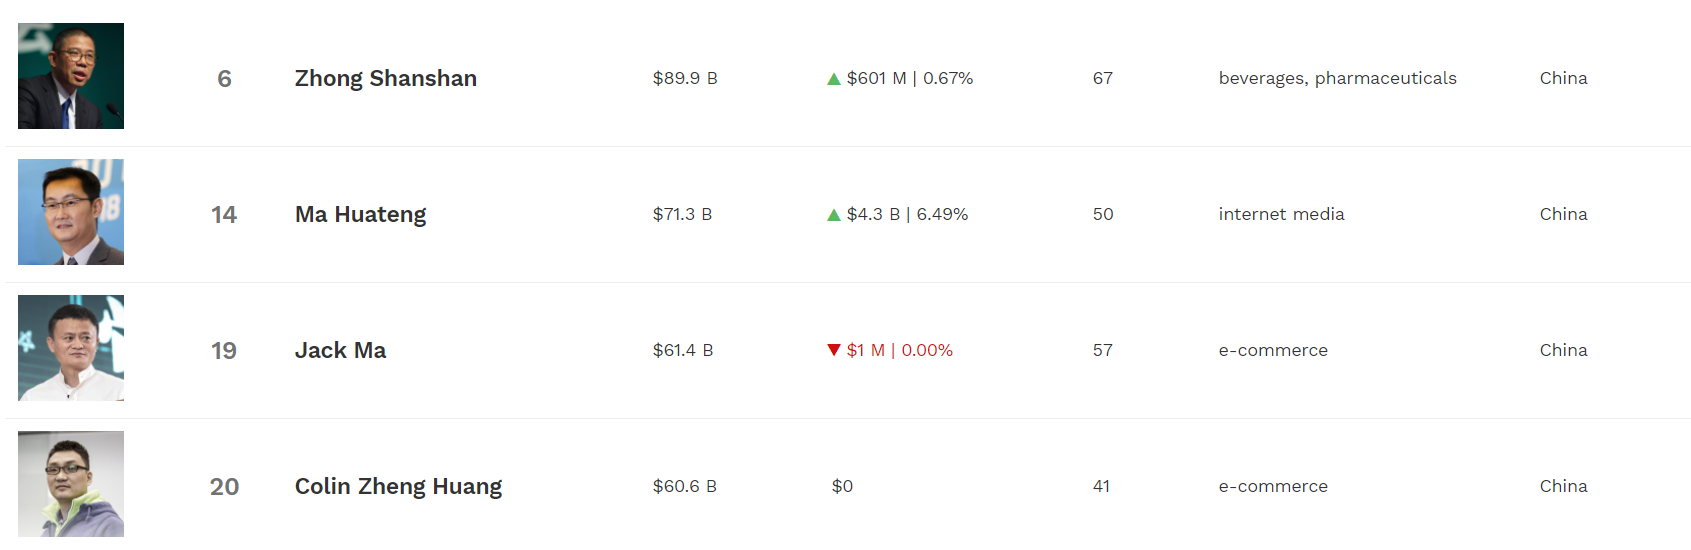Click the Ma Huateng name link
Image resolution: width=1691 pixels, height=550 pixels.
click(x=360, y=214)
